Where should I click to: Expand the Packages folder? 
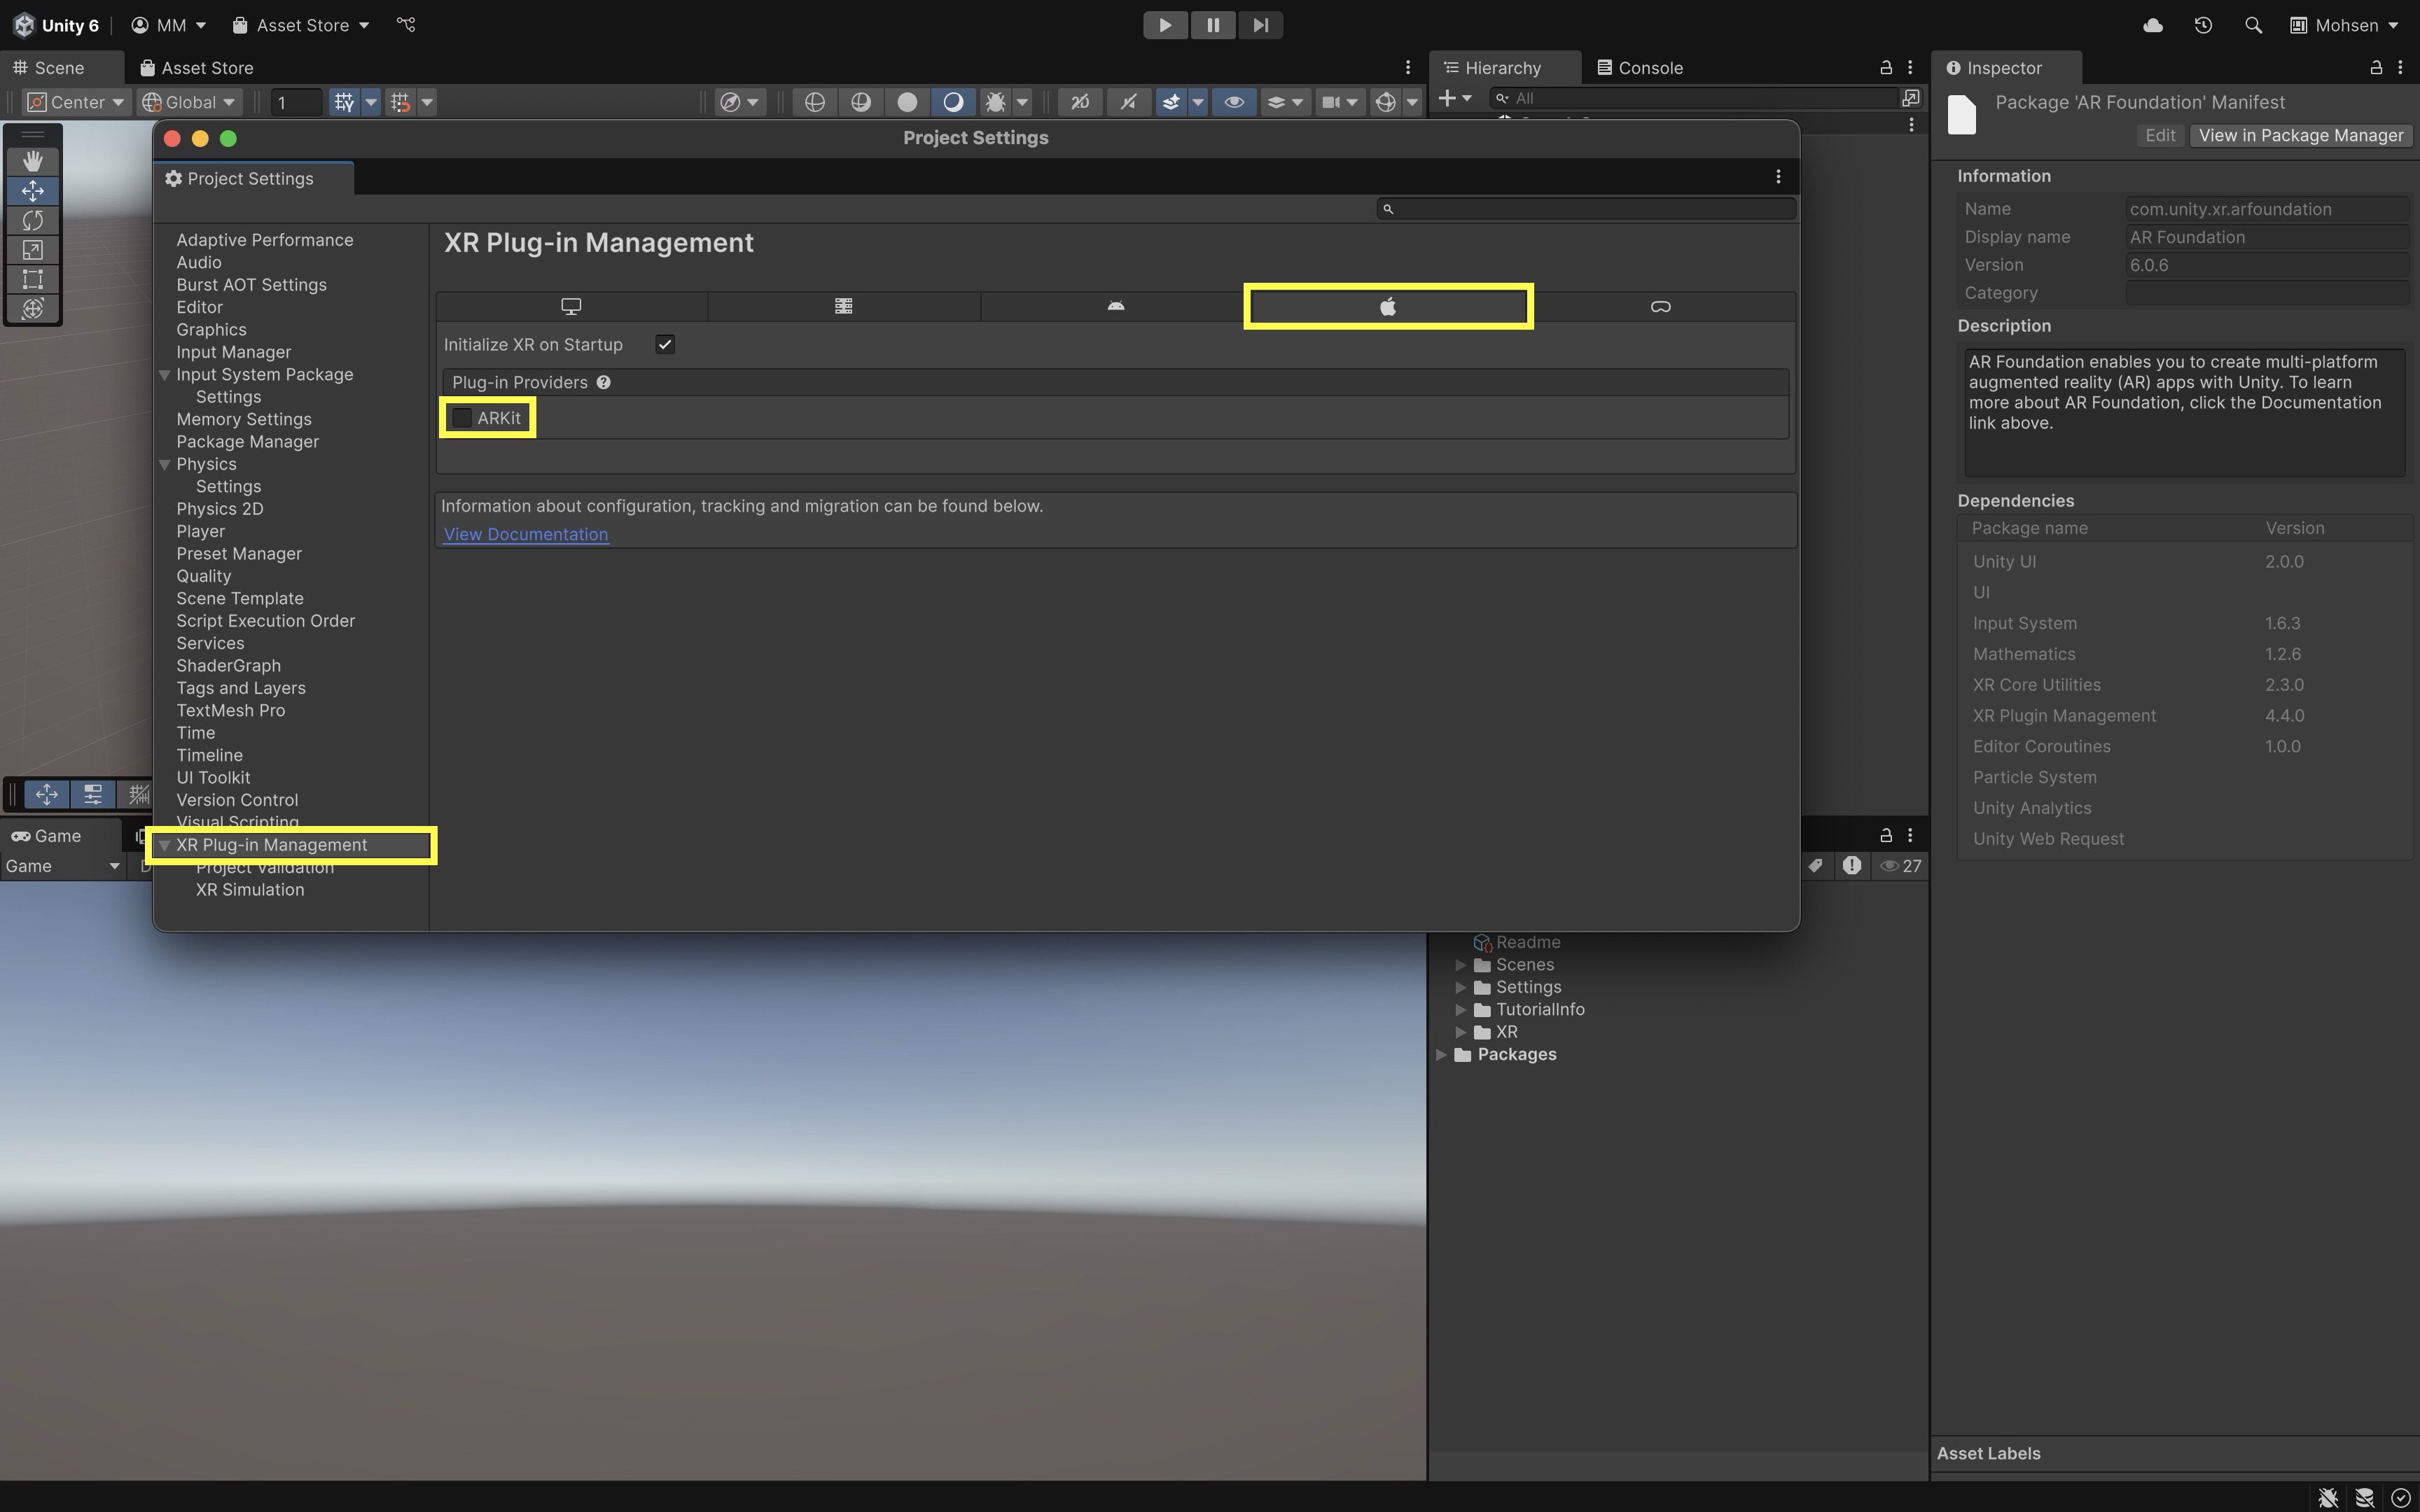(1441, 1054)
